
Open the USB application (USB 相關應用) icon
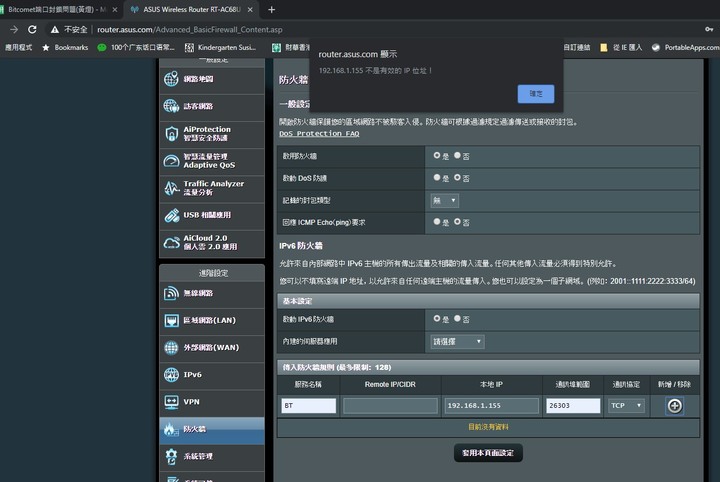(x=171, y=215)
